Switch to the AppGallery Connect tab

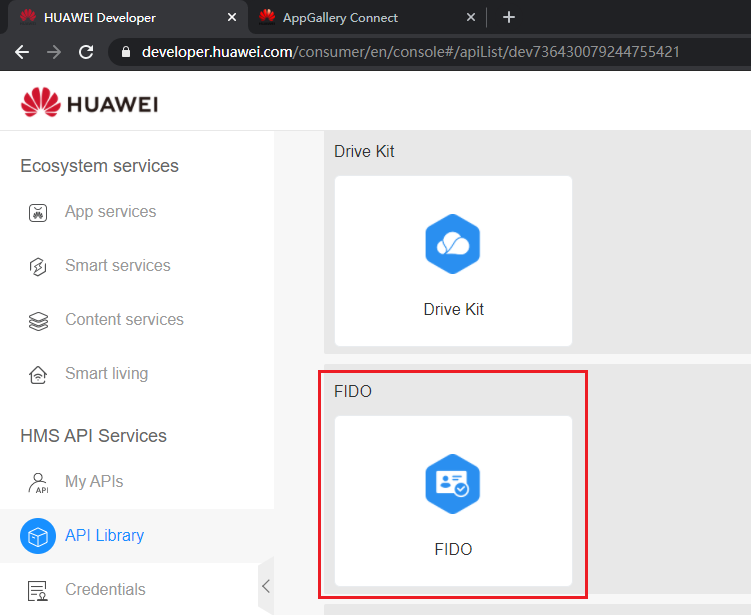(x=340, y=17)
